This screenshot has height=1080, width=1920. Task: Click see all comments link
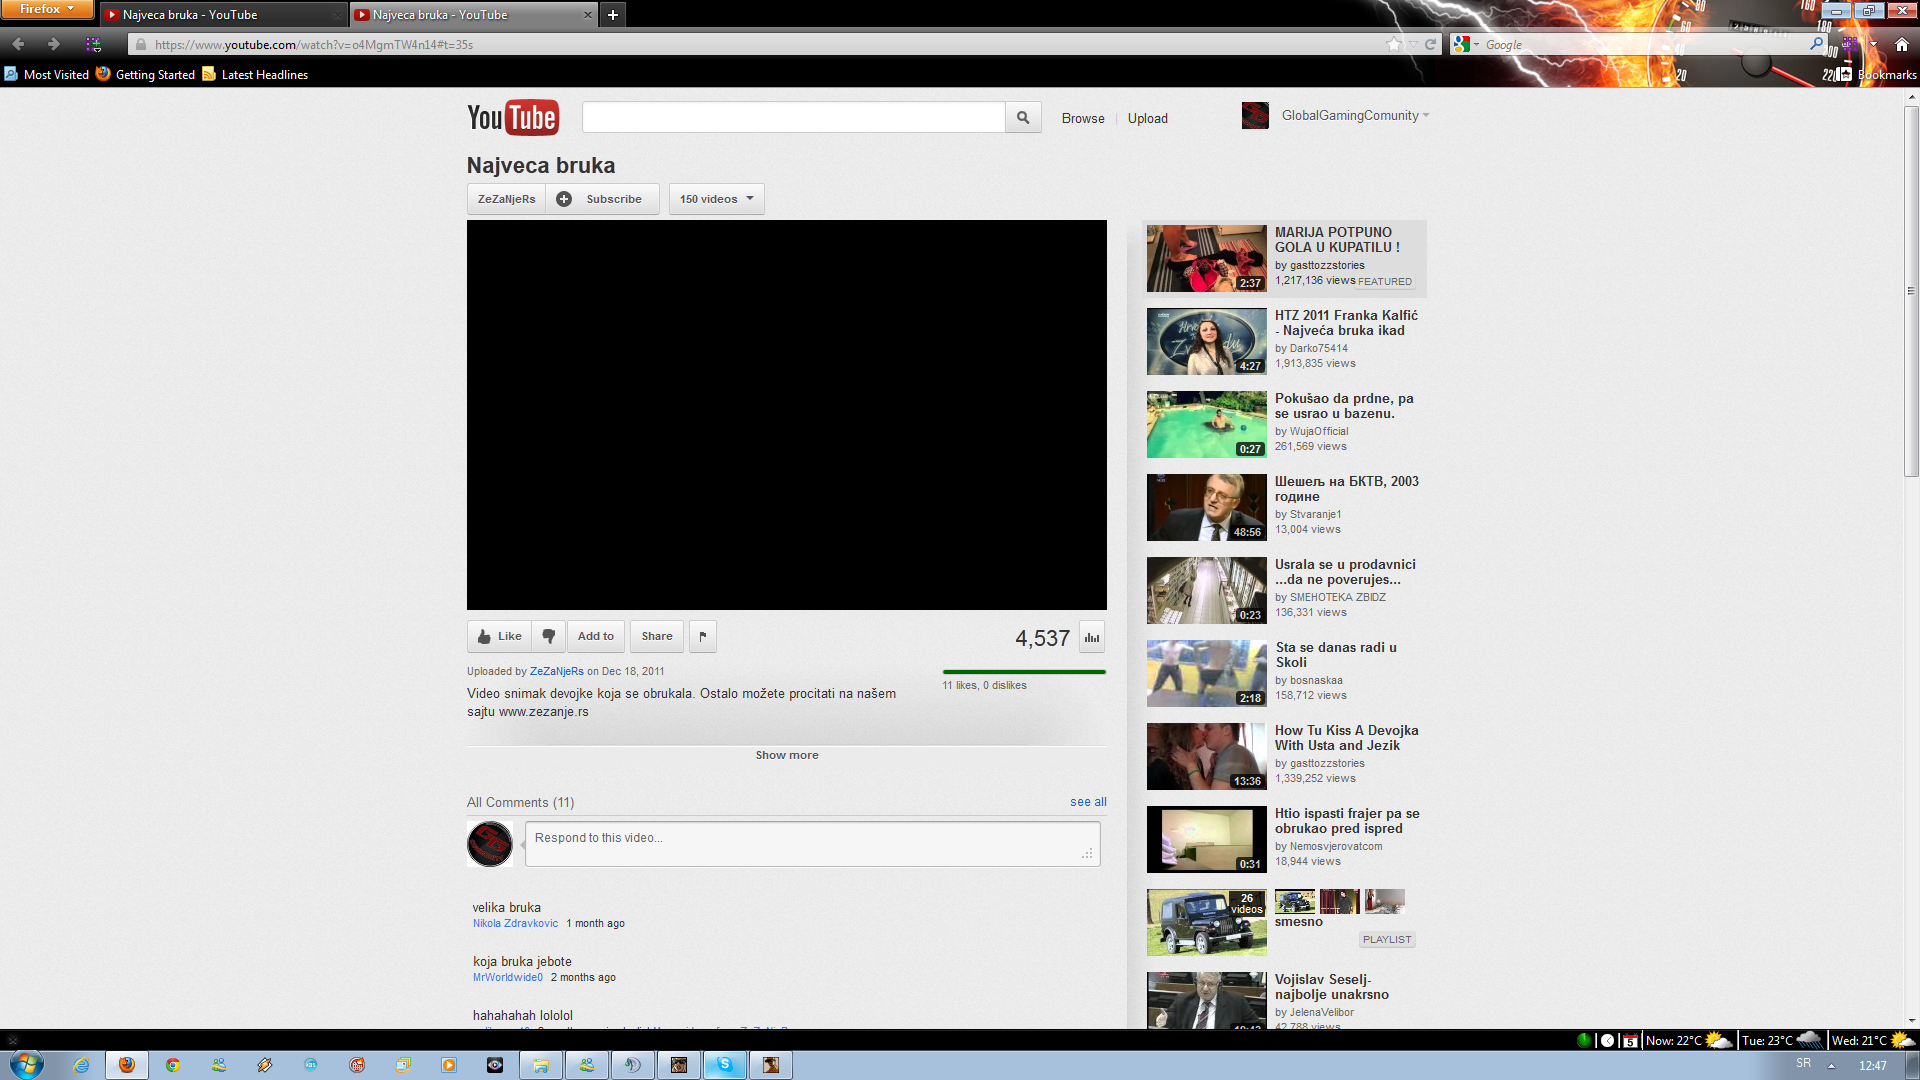[1088, 802]
